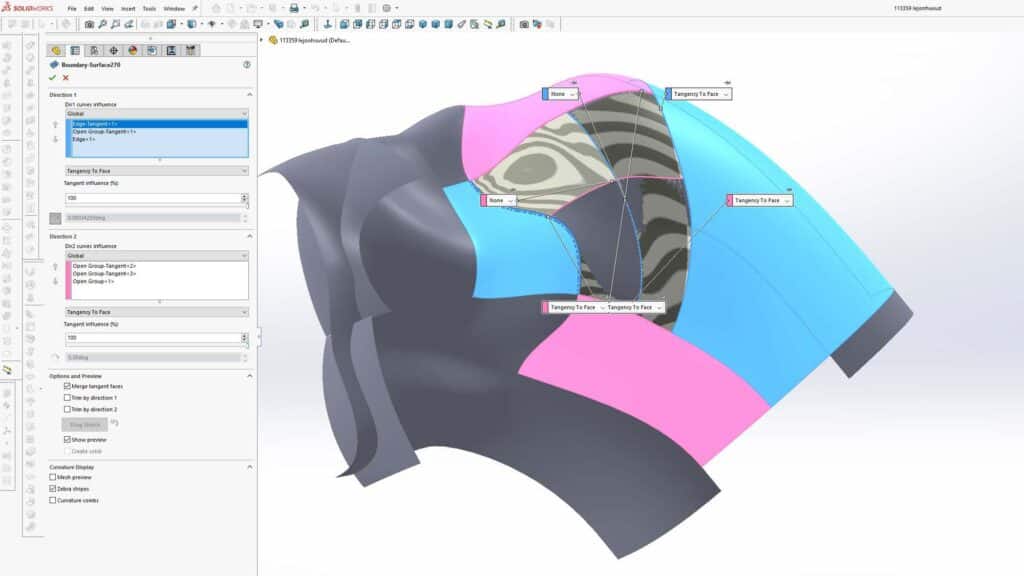Open the PropertyManager help icon
Viewport: 1024px width, 576px height.
[x=246, y=64]
